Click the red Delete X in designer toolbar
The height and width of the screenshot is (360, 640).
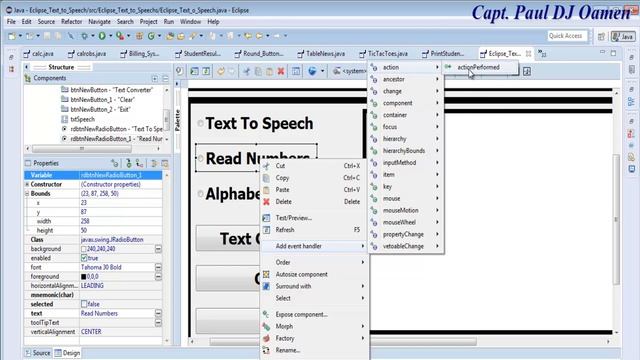coord(281,71)
